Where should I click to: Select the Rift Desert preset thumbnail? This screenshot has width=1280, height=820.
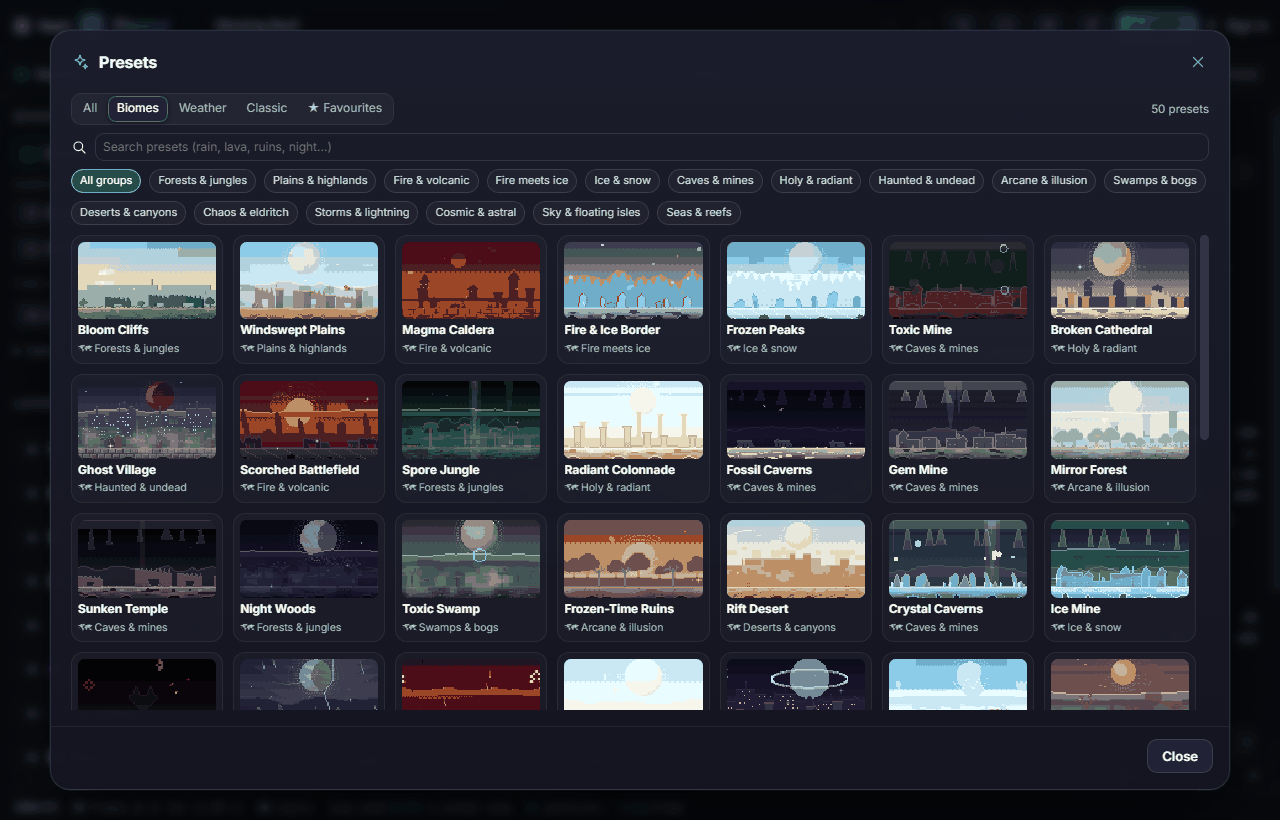click(796, 559)
